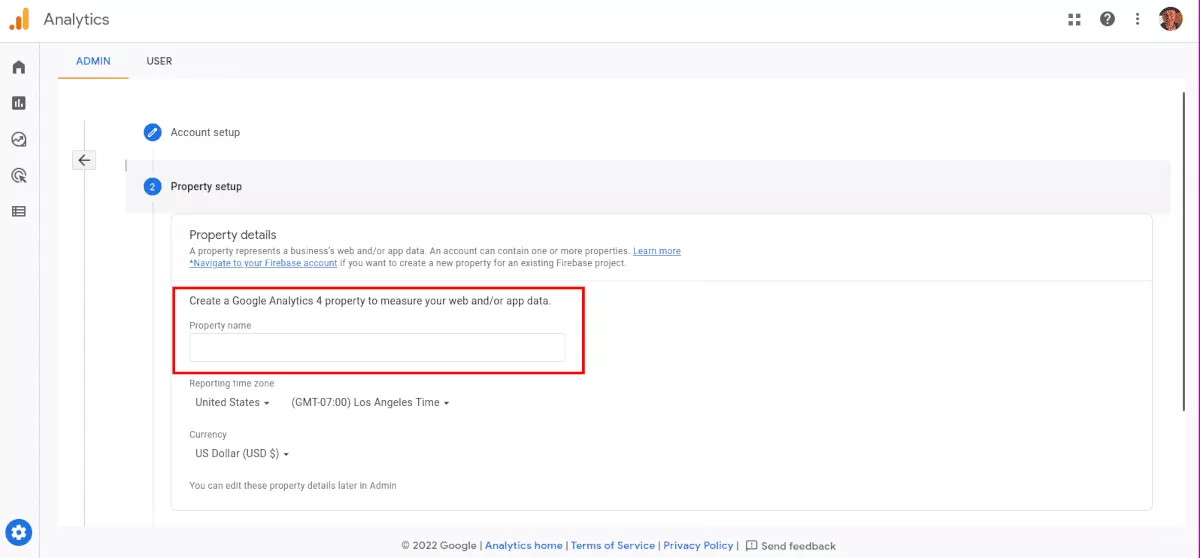Click the edit property details later note
This screenshot has width=1200, height=558.
click(x=293, y=486)
